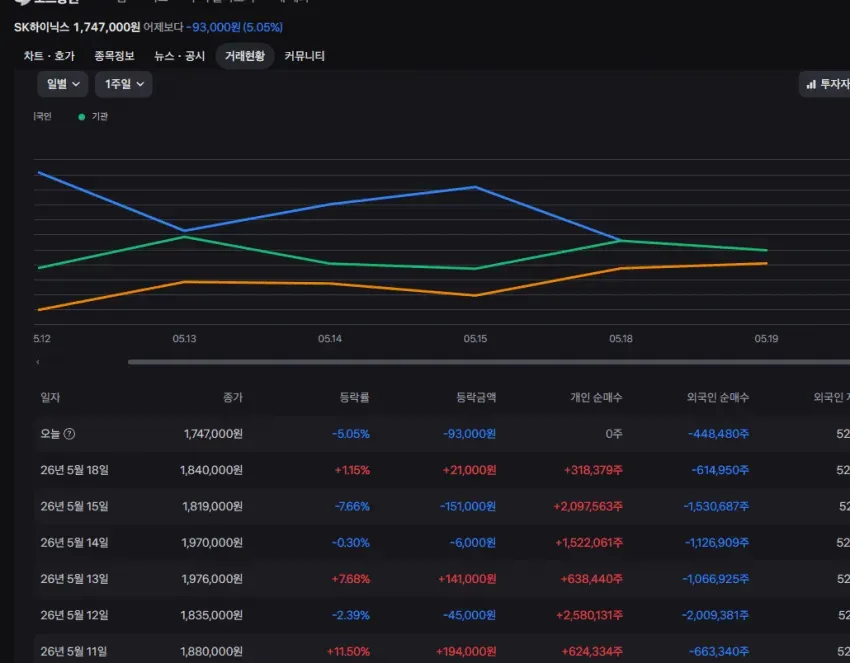The width and height of the screenshot is (850, 663).
Task: Click the +11.50% change rate cell
Action: pos(348,651)
